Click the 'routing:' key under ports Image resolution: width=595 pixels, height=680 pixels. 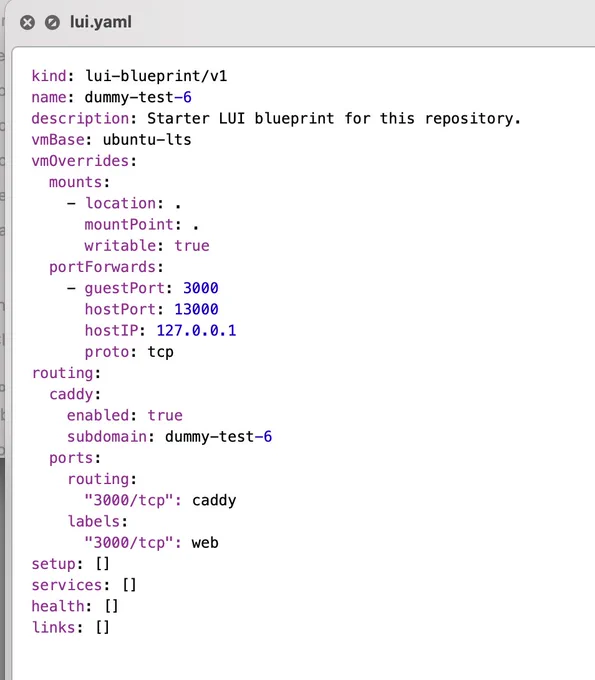click(x=102, y=479)
